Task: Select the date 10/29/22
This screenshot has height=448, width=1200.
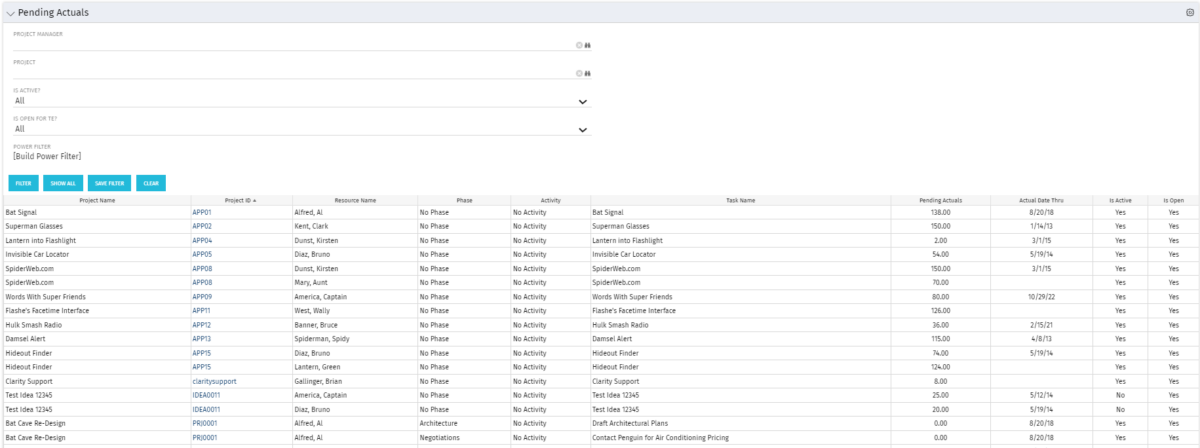Action: pos(1042,297)
